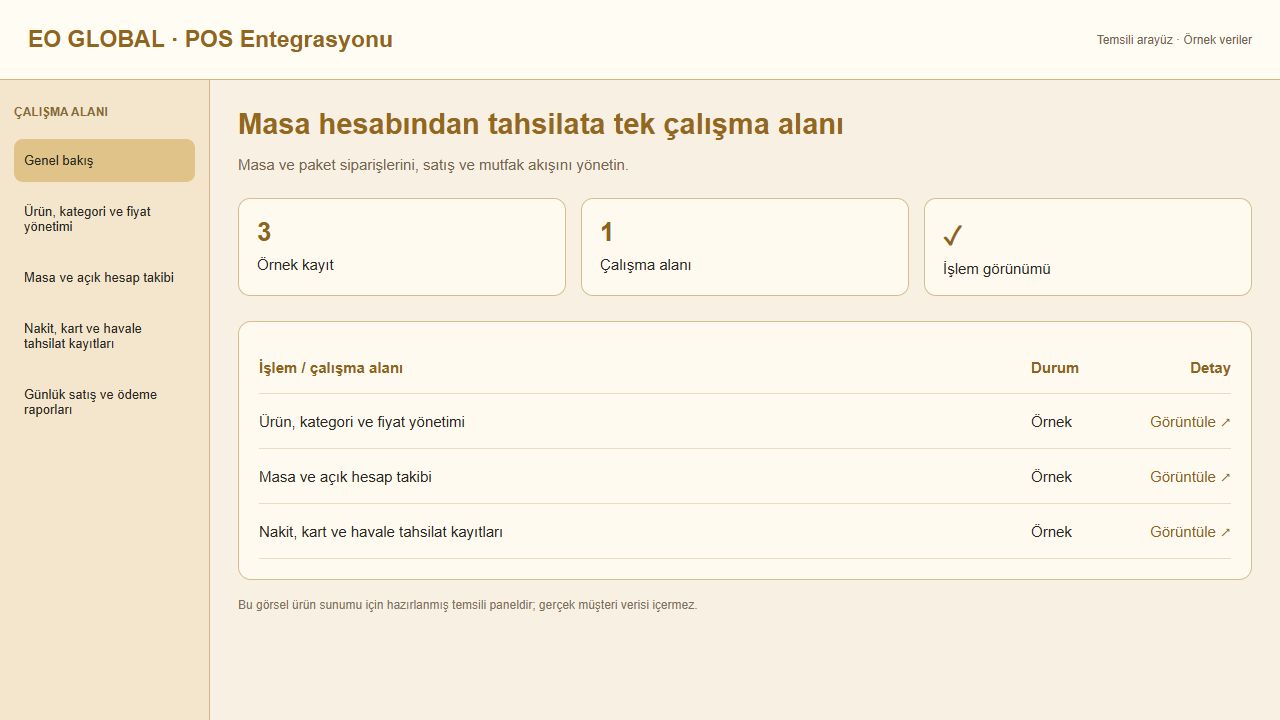The height and width of the screenshot is (720, 1280).
Task: Click table cell Masa ve açık hesap takibi
Action: 345,477
